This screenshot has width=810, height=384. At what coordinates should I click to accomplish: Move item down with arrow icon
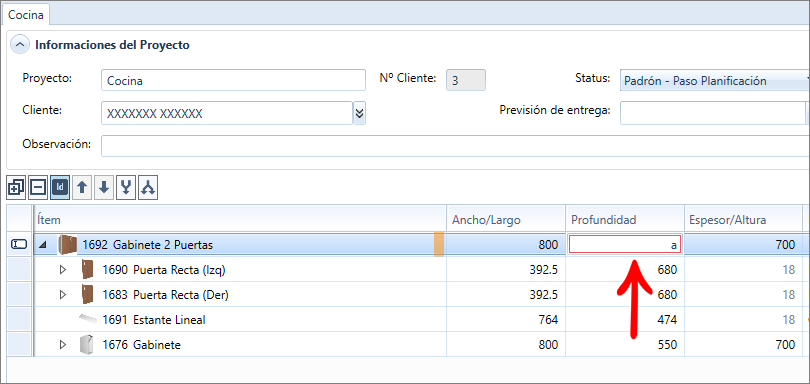click(104, 187)
